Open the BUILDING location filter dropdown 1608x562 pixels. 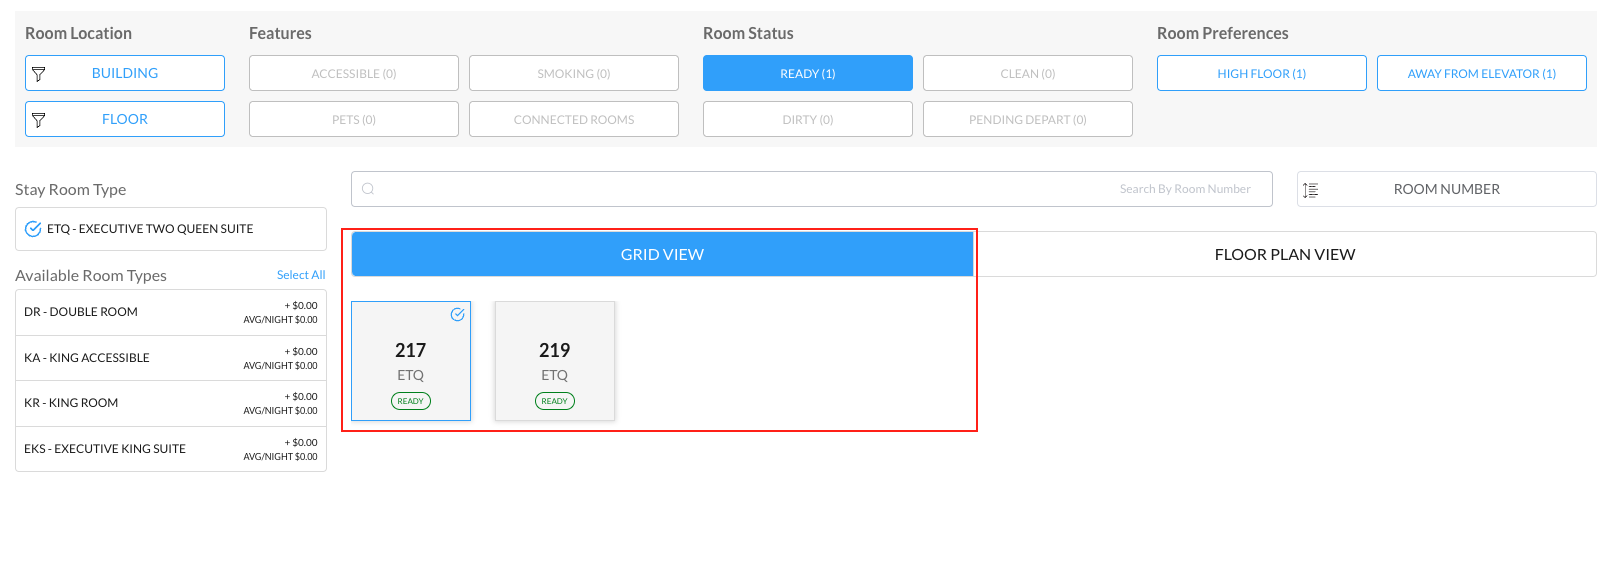[125, 73]
